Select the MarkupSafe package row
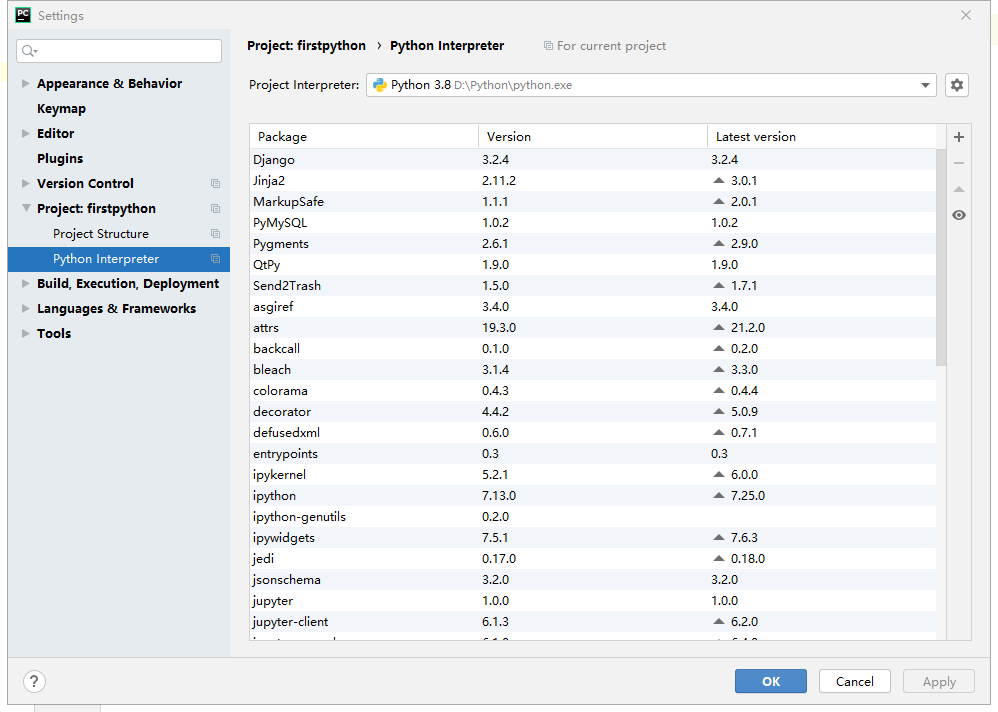Image resolution: width=998 pixels, height=712 pixels. (593, 202)
